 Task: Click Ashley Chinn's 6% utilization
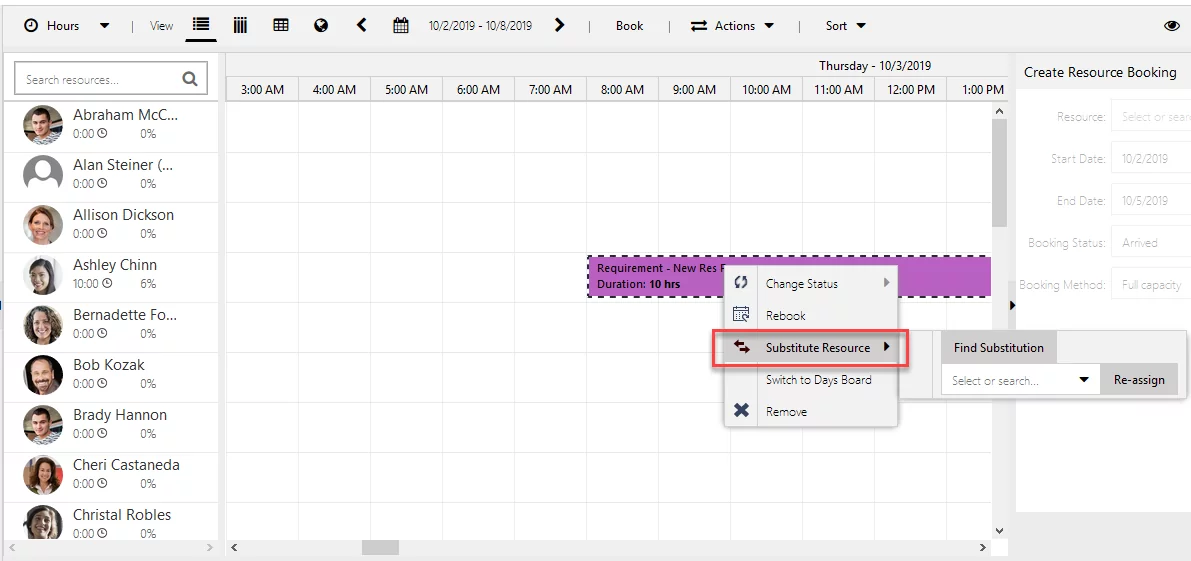point(147,283)
